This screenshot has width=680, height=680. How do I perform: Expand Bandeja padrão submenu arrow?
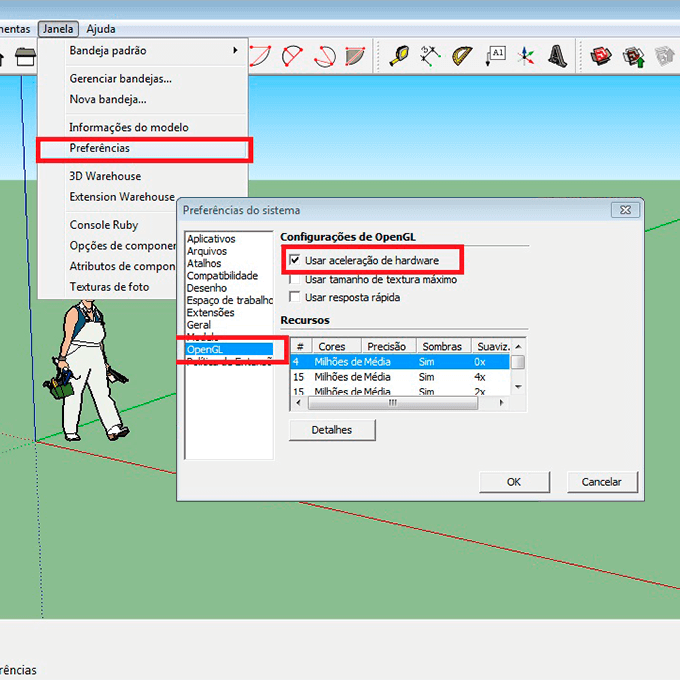pyautogui.click(x=235, y=50)
